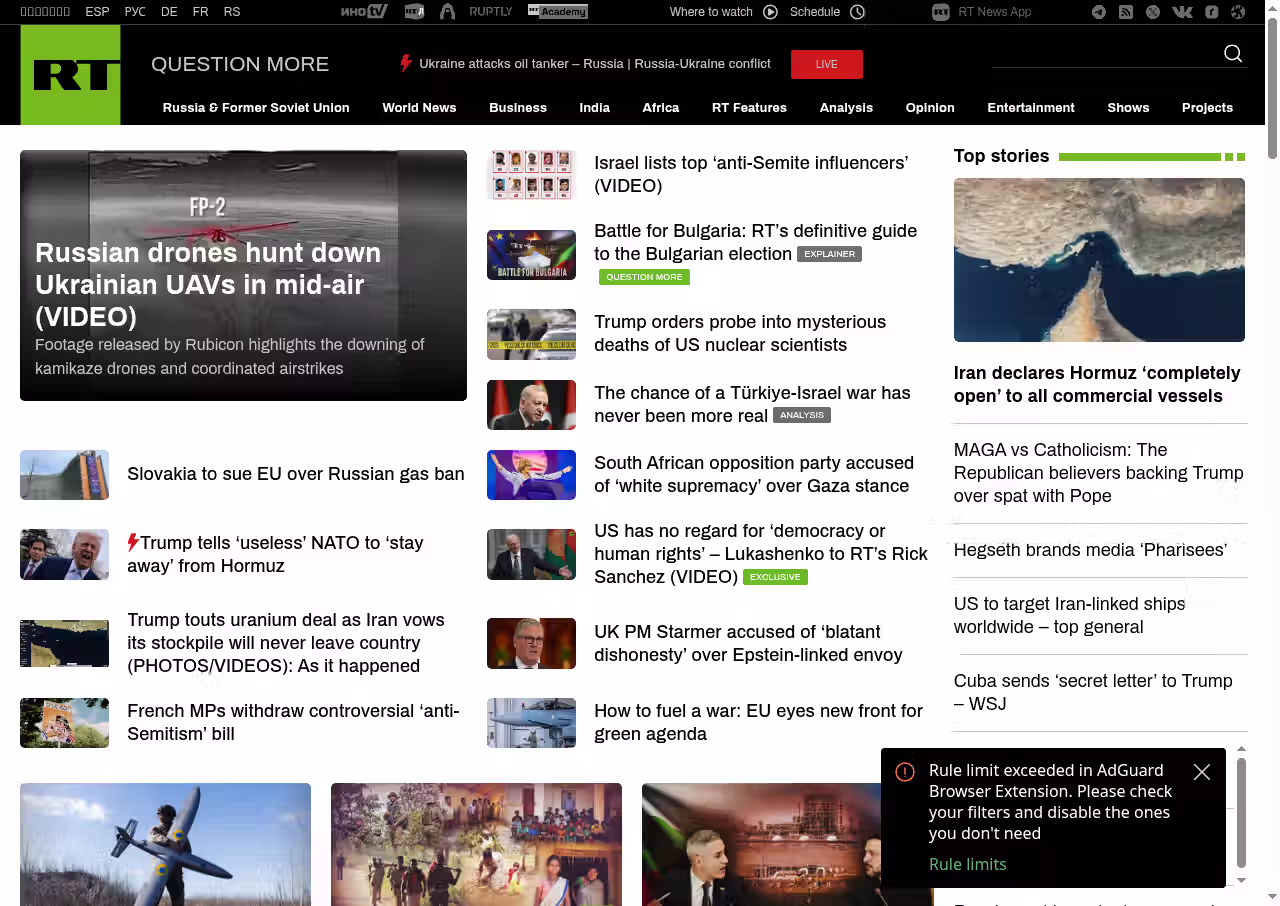Image resolution: width=1280 pixels, height=906 pixels.
Task: Open the RT Academy logo link
Action: pyautogui.click(x=557, y=12)
